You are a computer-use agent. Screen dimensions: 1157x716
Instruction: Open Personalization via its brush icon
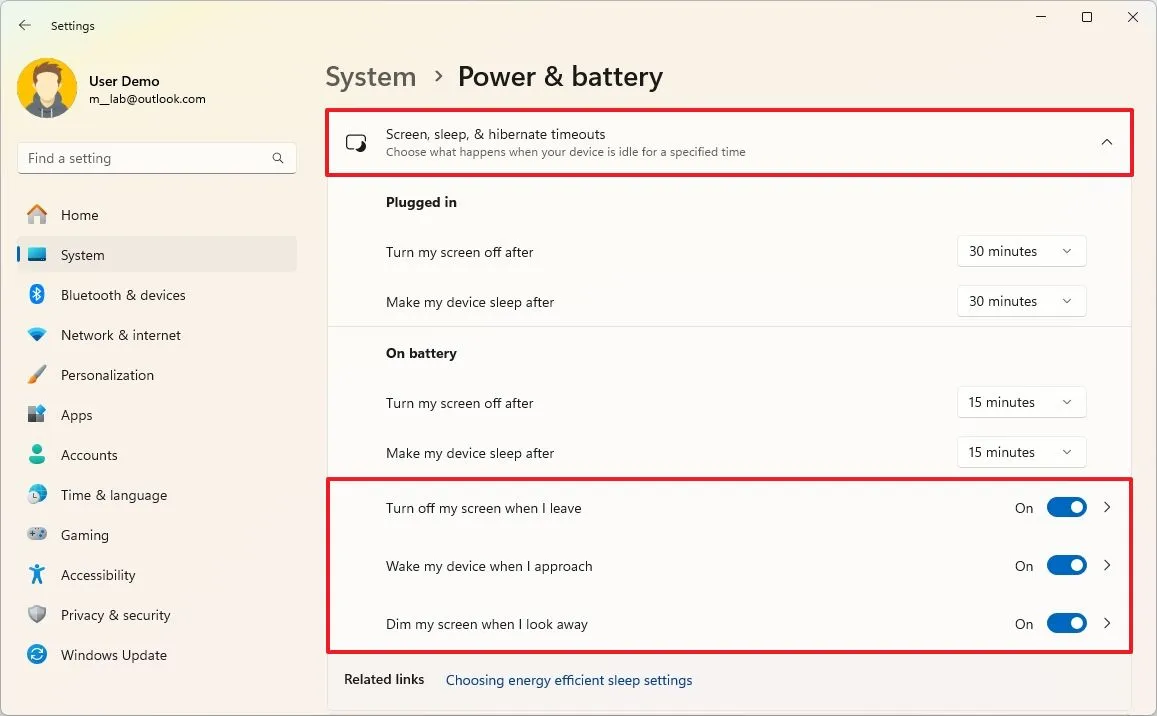pos(37,375)
